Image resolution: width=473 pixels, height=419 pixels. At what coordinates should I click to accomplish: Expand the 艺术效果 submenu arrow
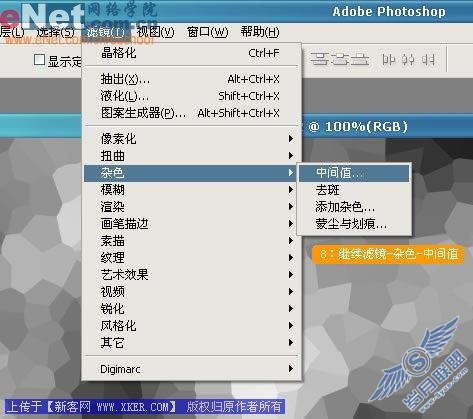tap(291, 275)
